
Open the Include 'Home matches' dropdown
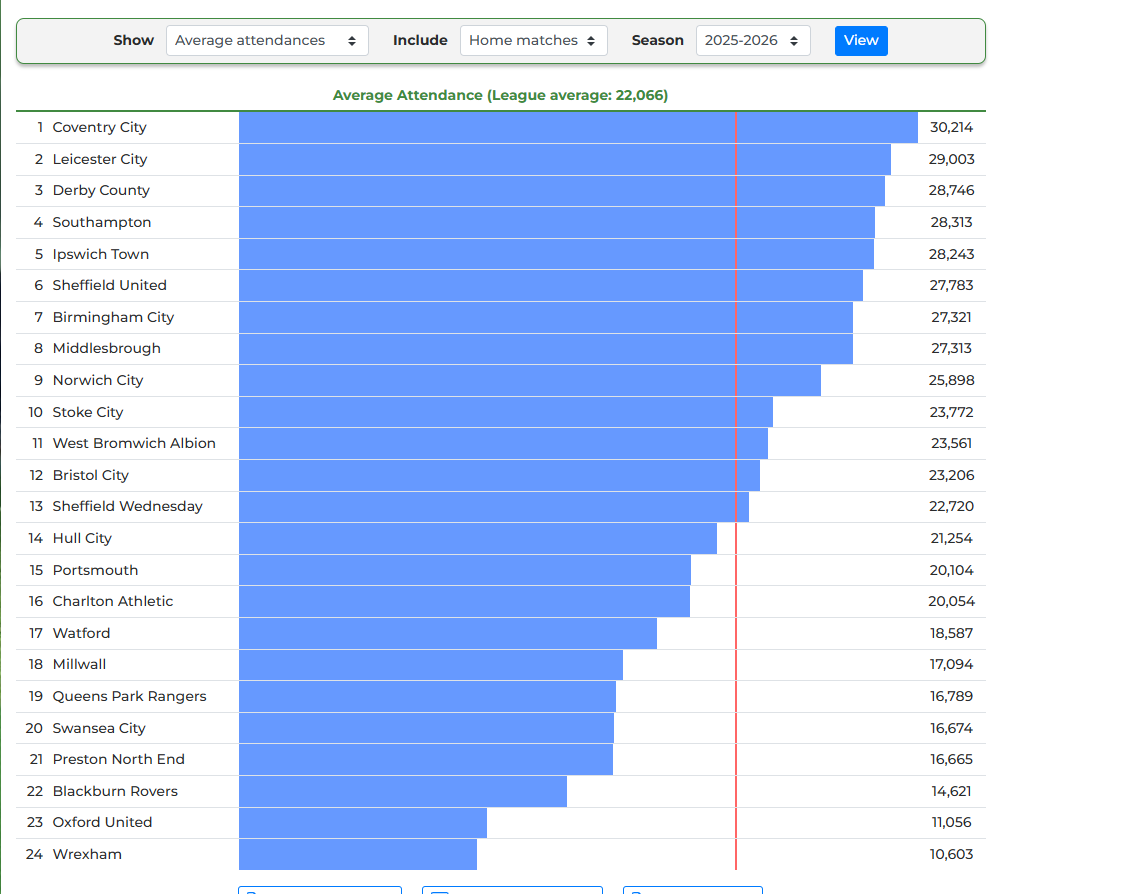[x=533, y=41]
